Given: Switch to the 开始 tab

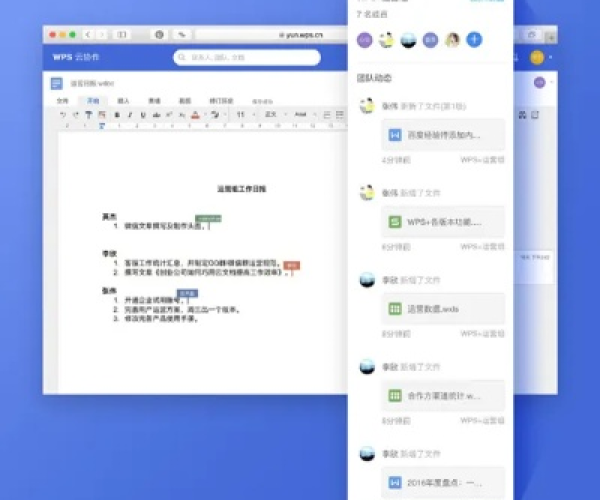Looking at the screenshot, I should [93, 101].
